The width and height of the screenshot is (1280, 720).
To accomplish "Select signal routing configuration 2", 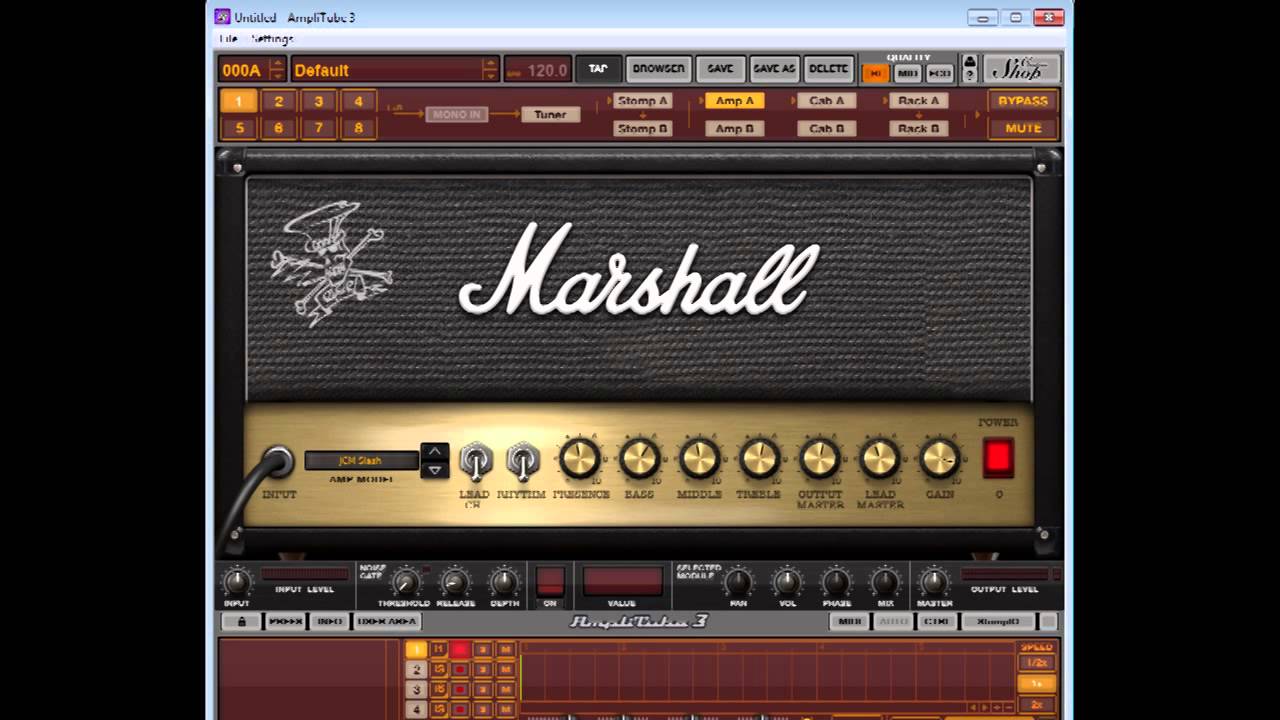I will pos(278,101).
